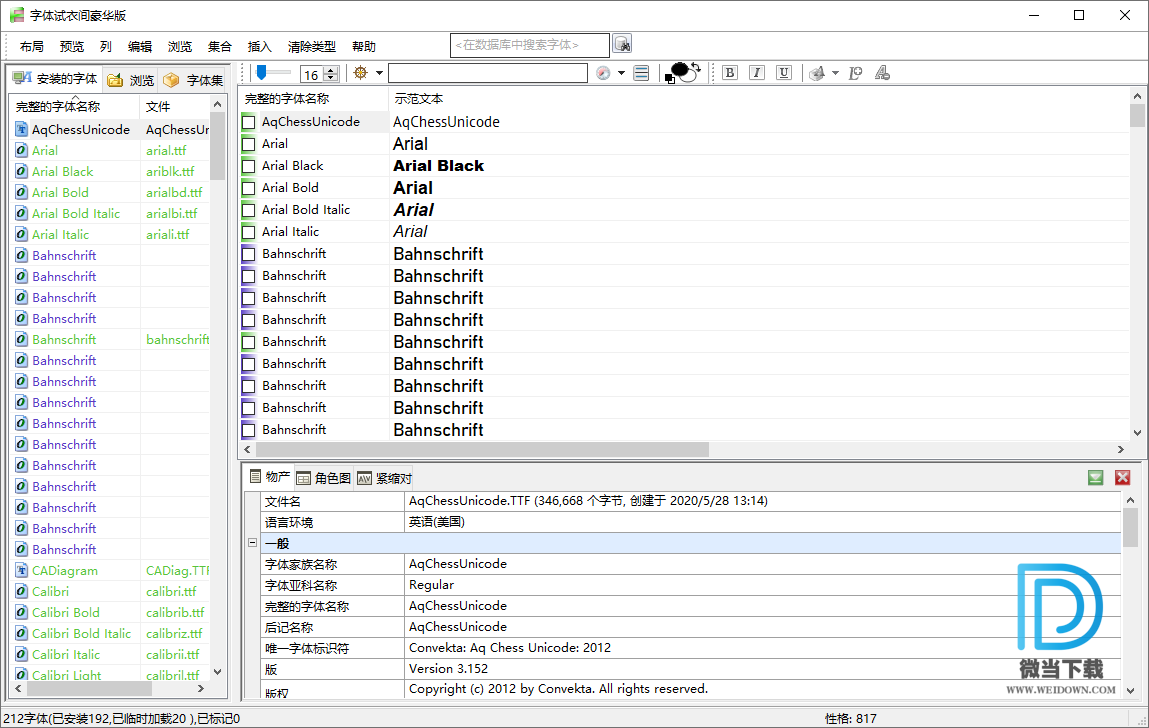Click the black foreground color swatch
Screen dimensions: 1149x728
[679, 70]
